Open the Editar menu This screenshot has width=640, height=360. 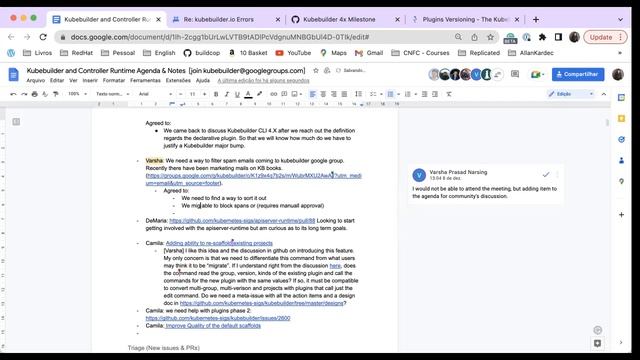(x=57, y=80)
